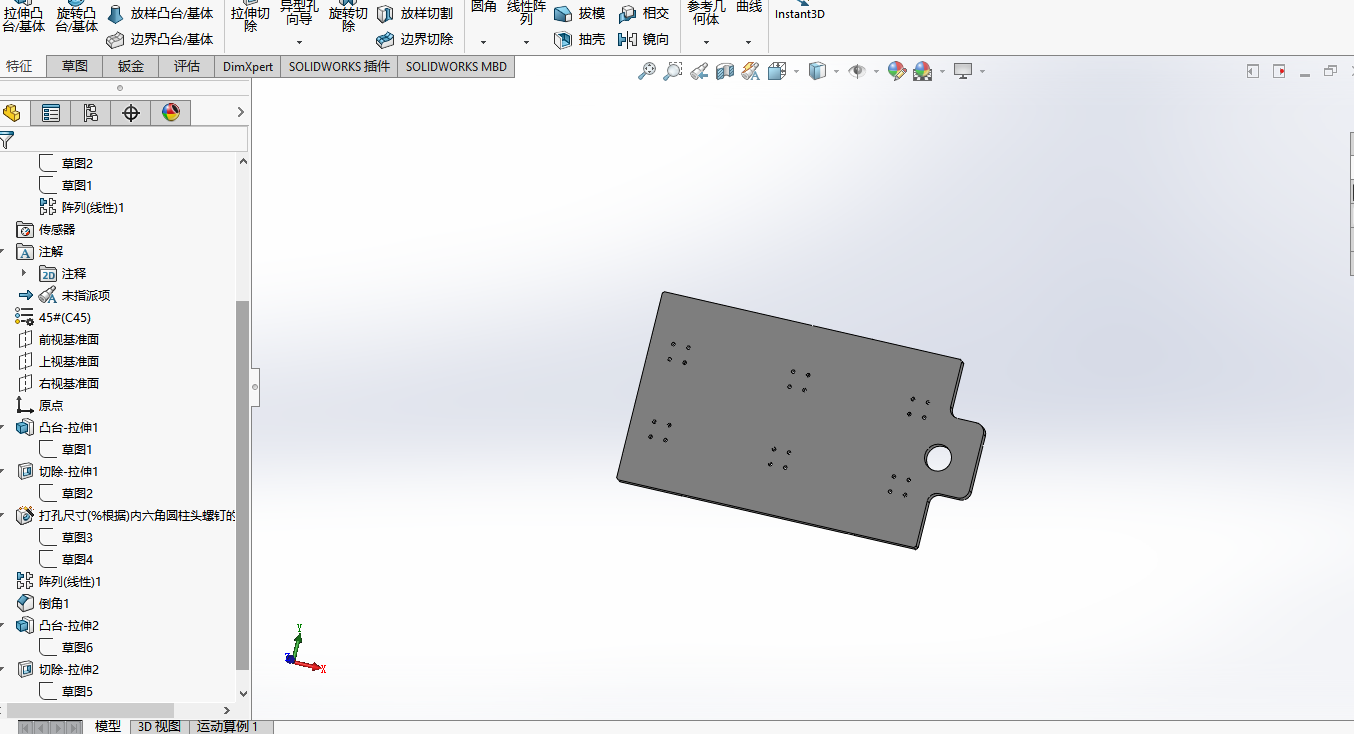Click the 旋转切除 revolved cut button

coord(348,16)
